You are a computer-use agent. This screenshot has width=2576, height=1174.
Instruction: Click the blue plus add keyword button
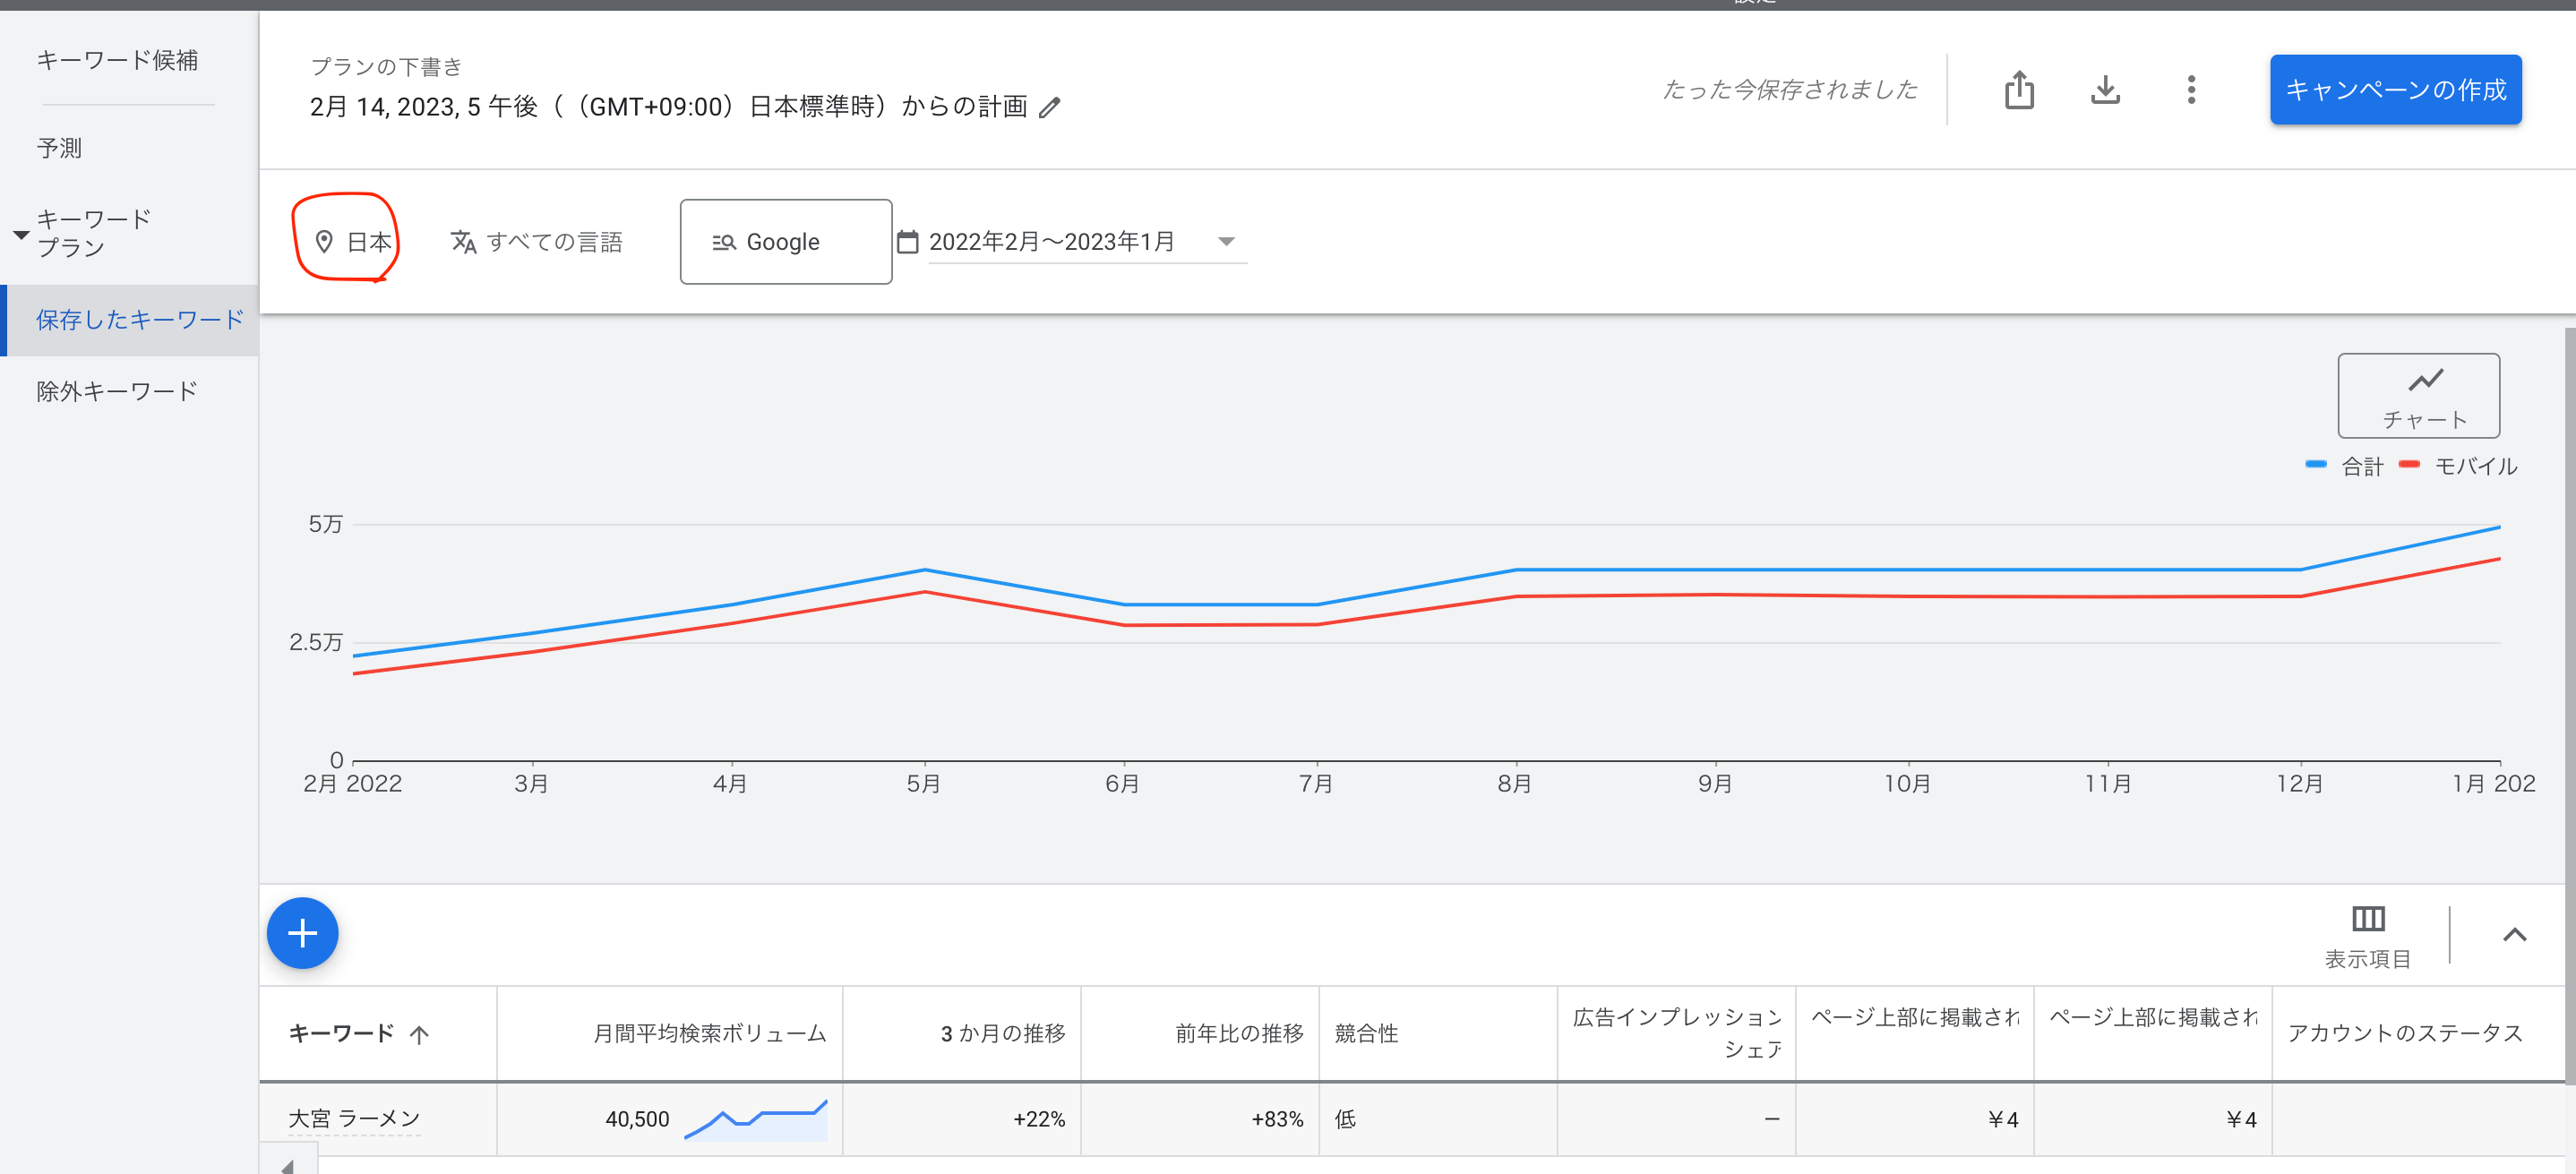[x=302, y=933]
